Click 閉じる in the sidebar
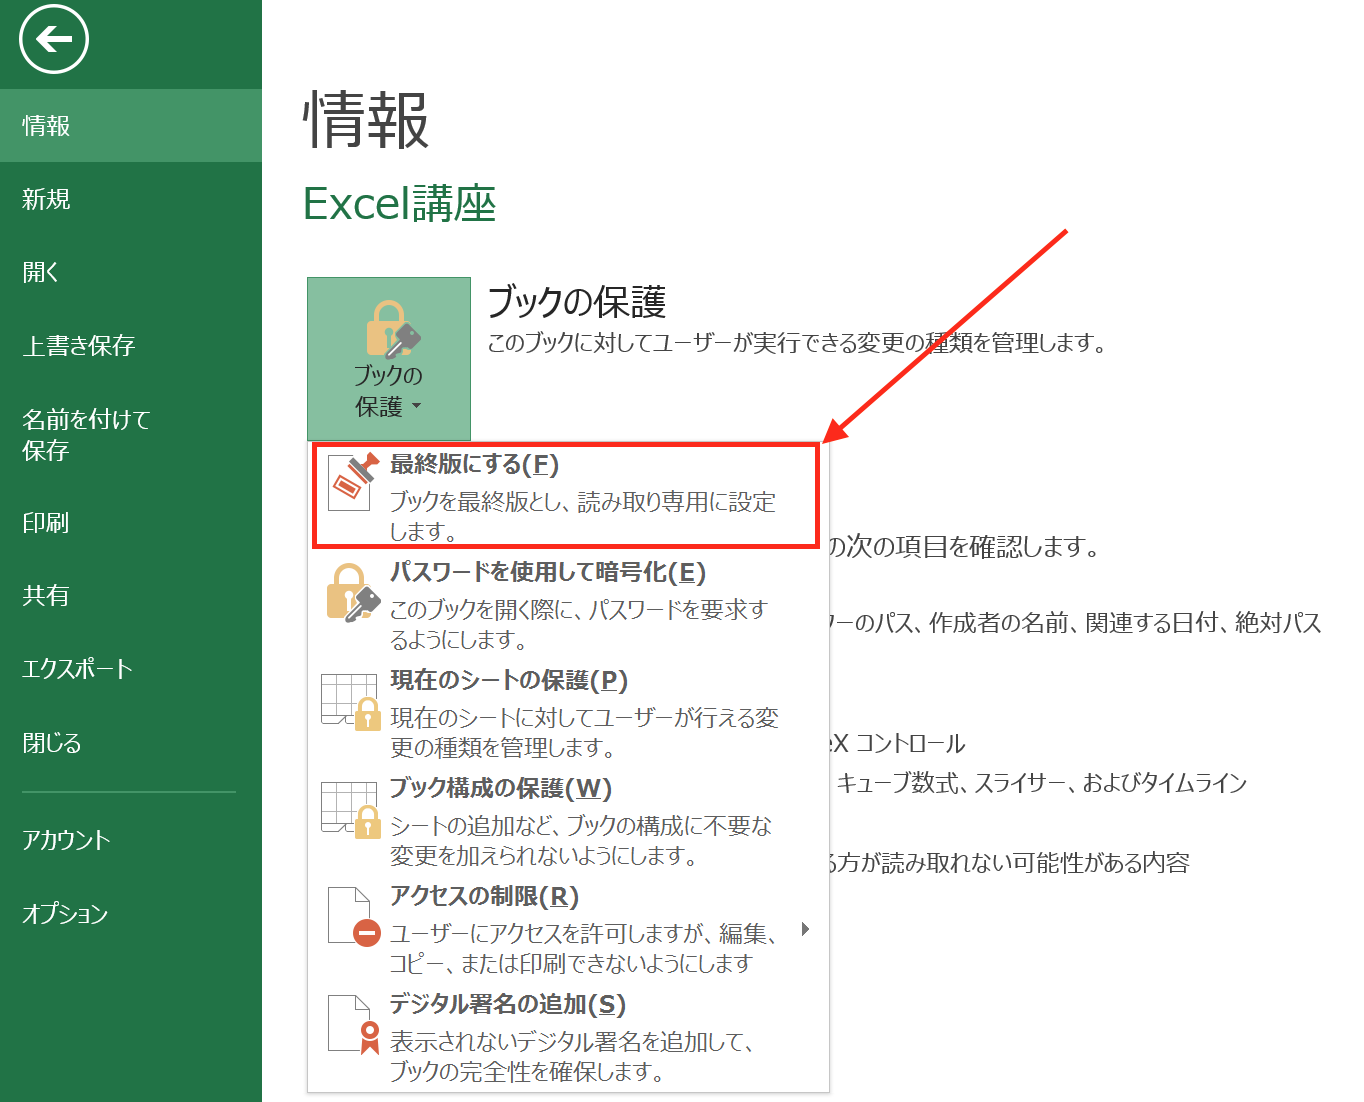1364x1102 pixels. tap(131, 743)
